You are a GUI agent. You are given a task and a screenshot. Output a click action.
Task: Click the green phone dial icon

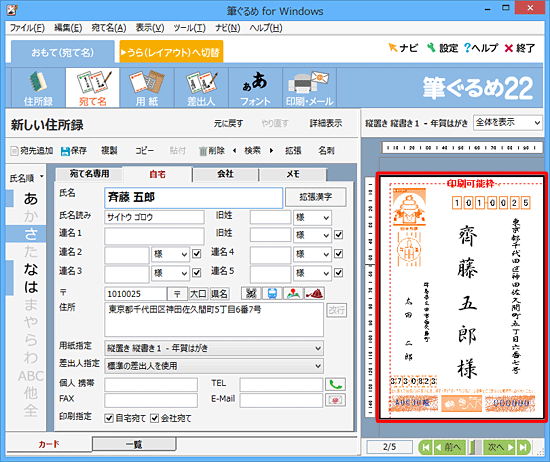point(335,384)
